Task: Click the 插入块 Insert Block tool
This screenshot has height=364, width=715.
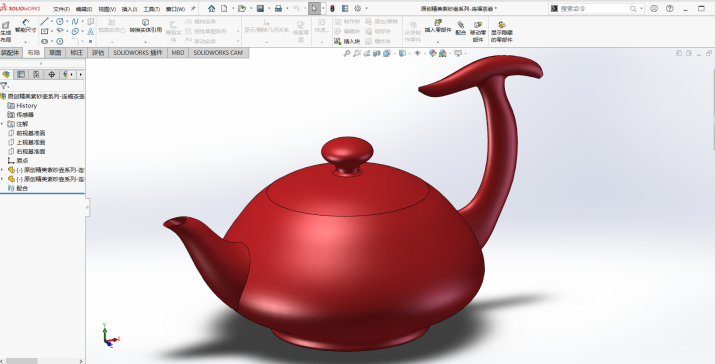Action: click(347, 42)
